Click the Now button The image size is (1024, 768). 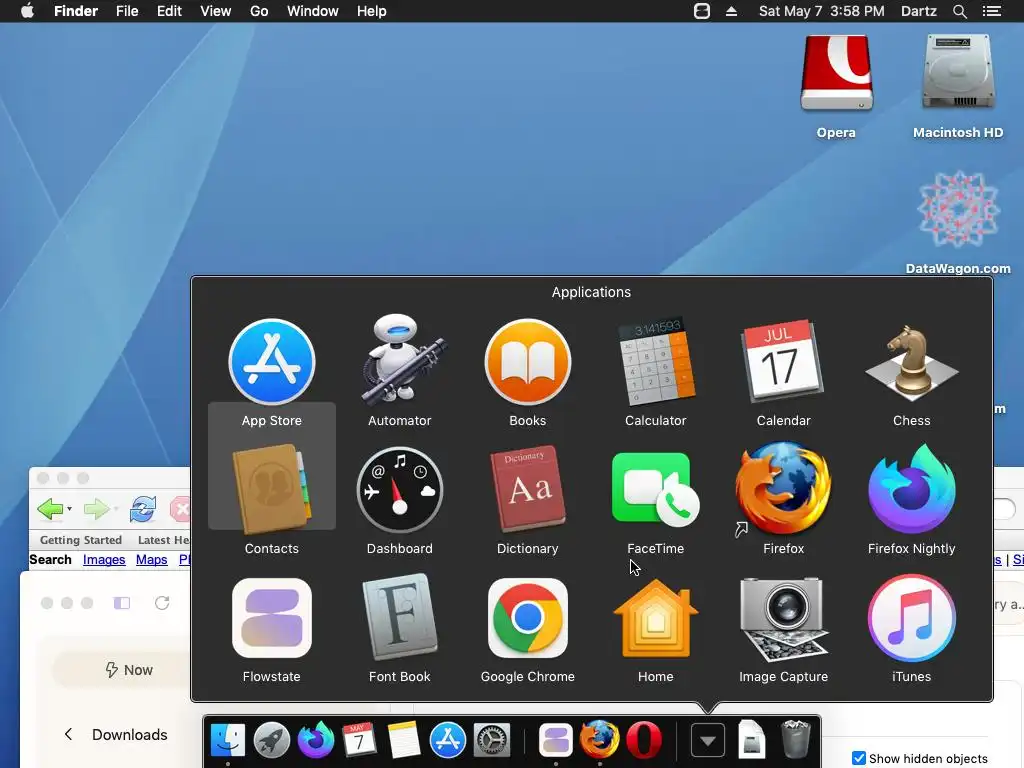[129, 670]
